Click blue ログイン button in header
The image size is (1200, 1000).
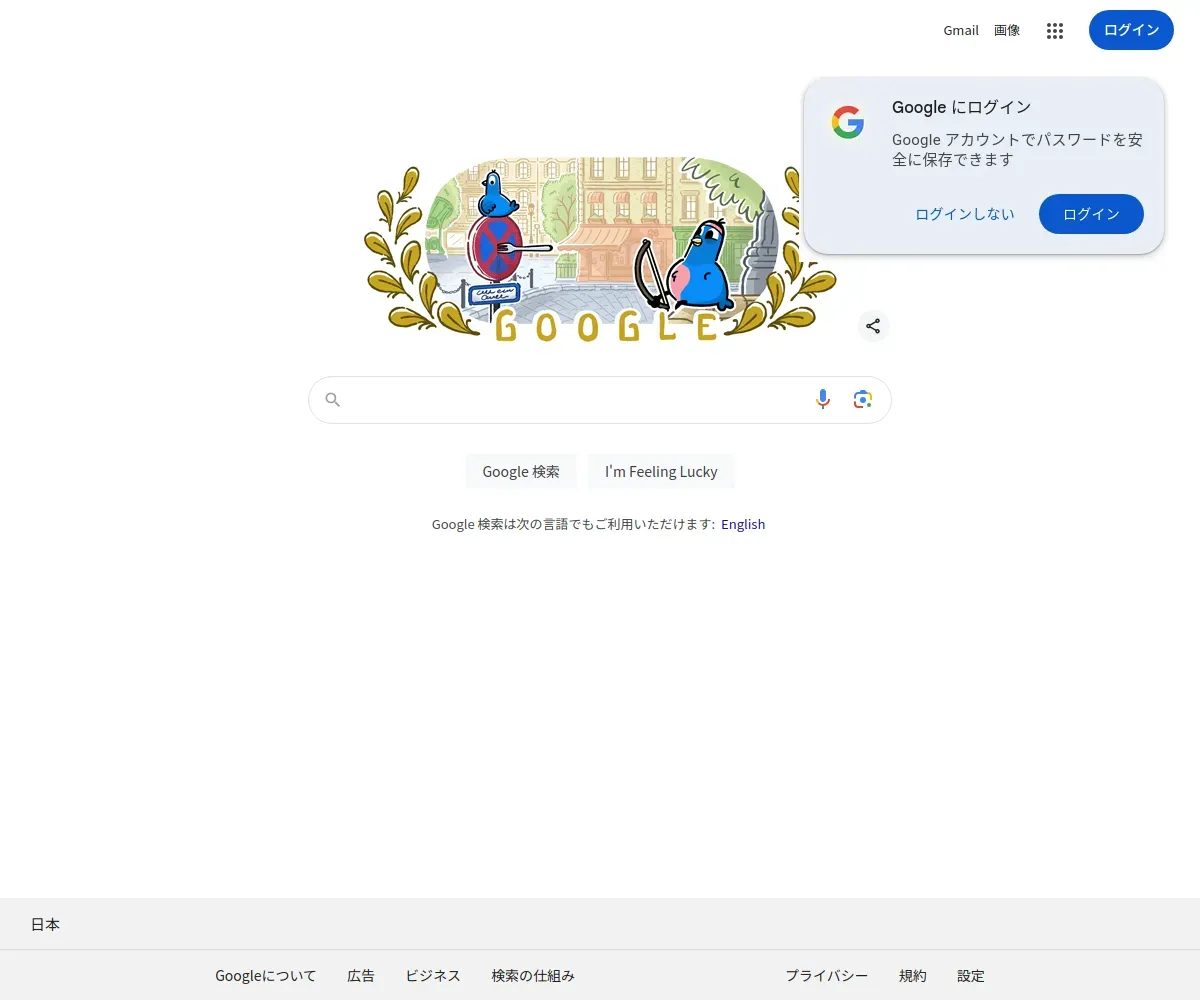click(x=1131, y=30)
